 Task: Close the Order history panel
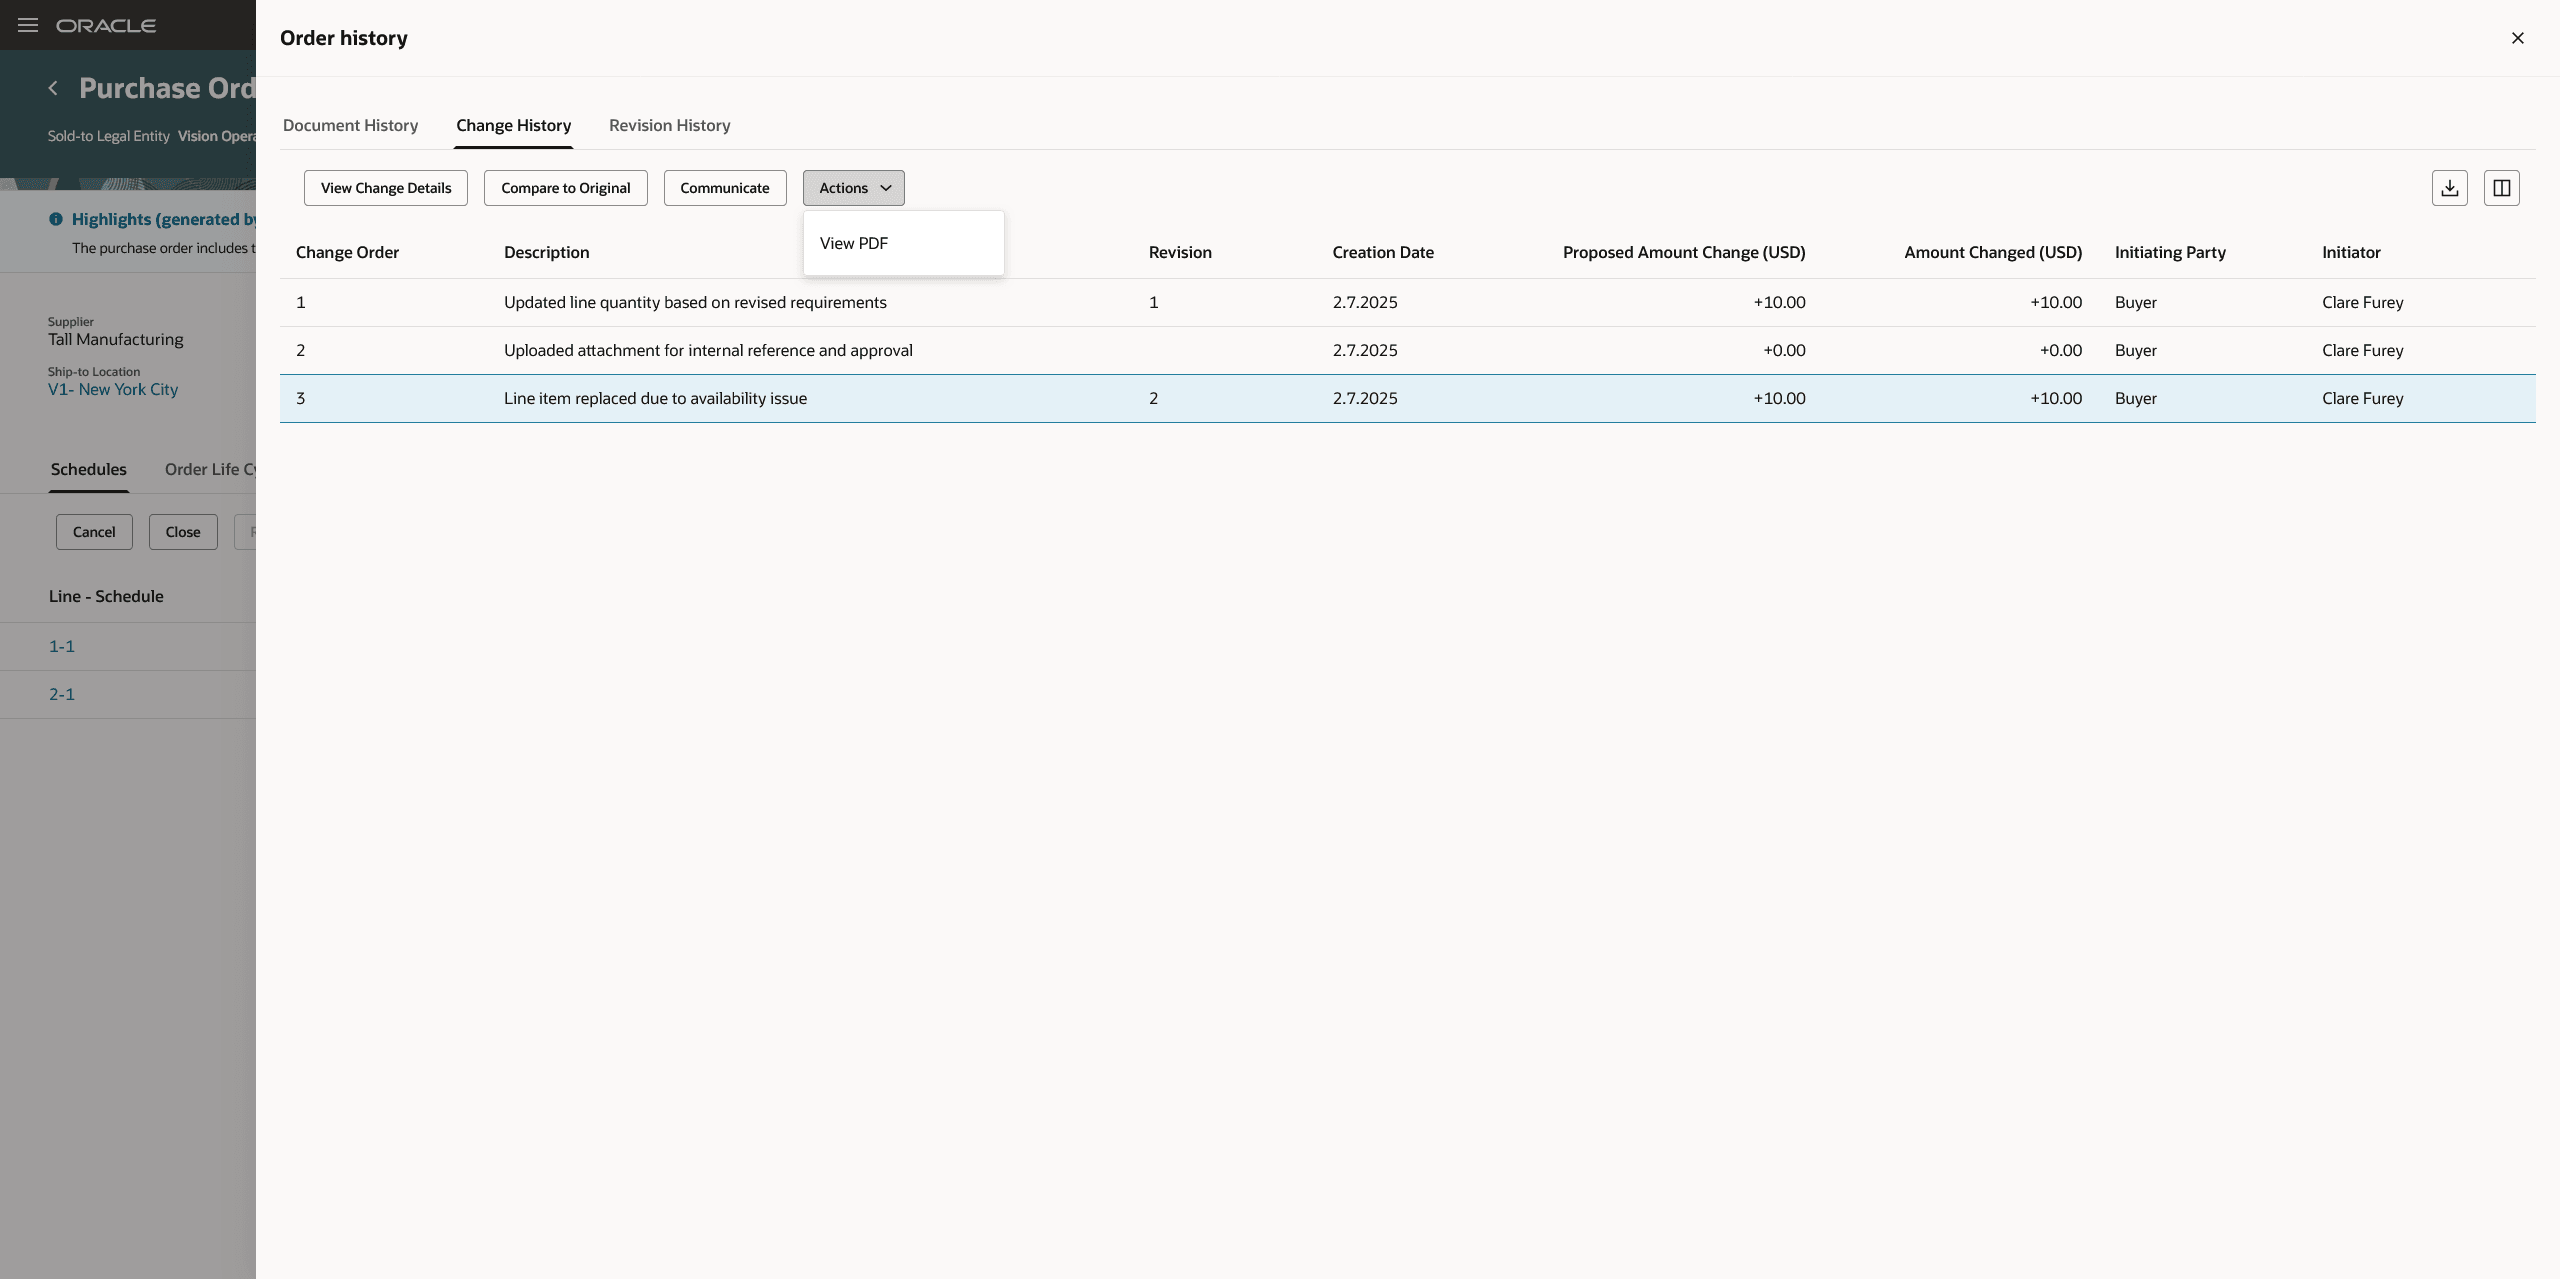2517,38
